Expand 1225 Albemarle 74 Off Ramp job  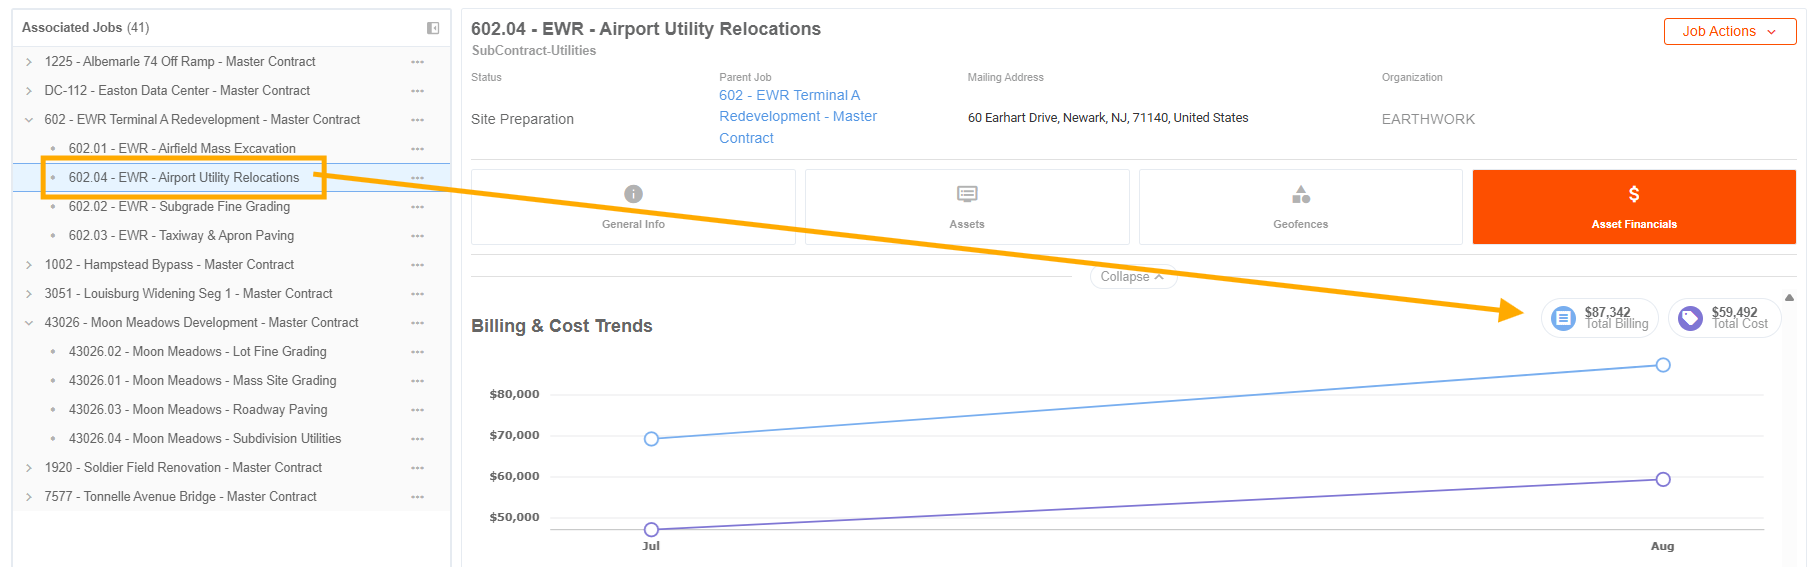(x=29, y=62)
